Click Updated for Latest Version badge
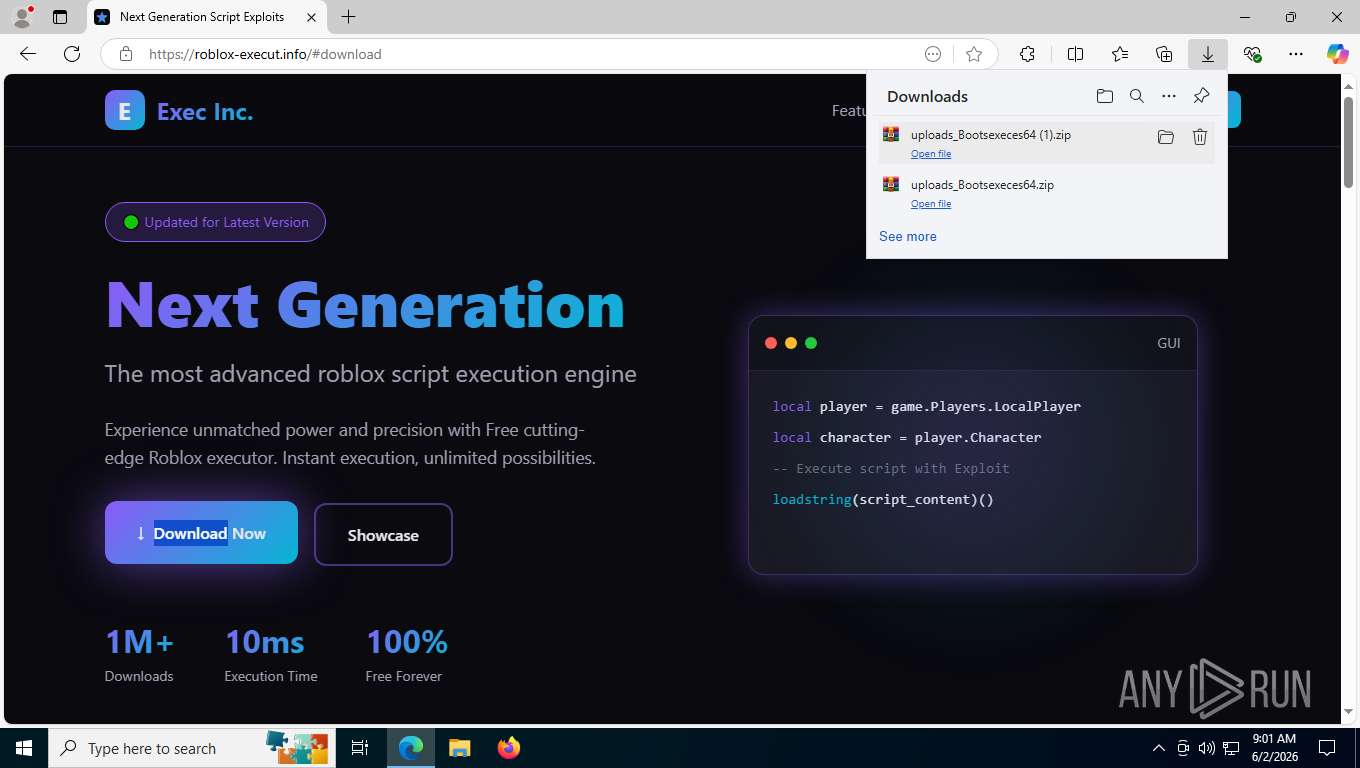The width and height of the screenshot is (1360, 768). (215, 222)
